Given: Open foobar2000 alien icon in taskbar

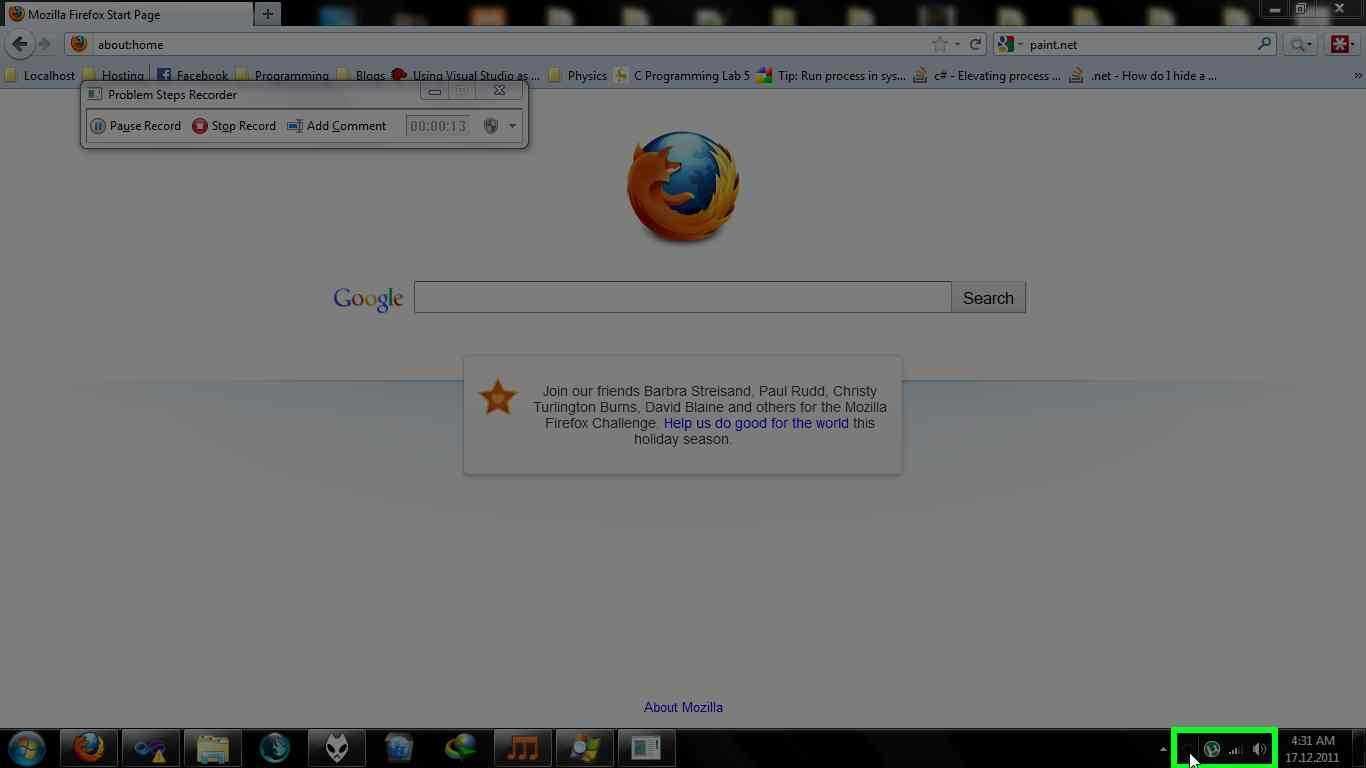Looking at the screenshot, I should point(337,748).
